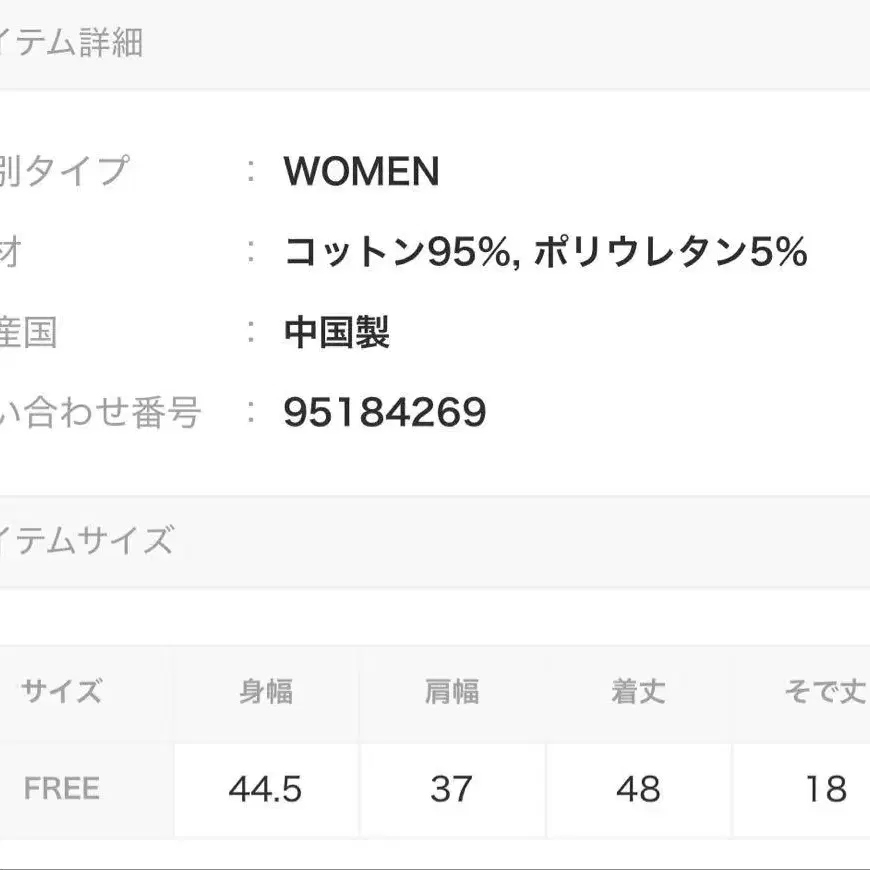Click the そで丈 column header
The image size is (870, 870).
click(x=824, y=691)
